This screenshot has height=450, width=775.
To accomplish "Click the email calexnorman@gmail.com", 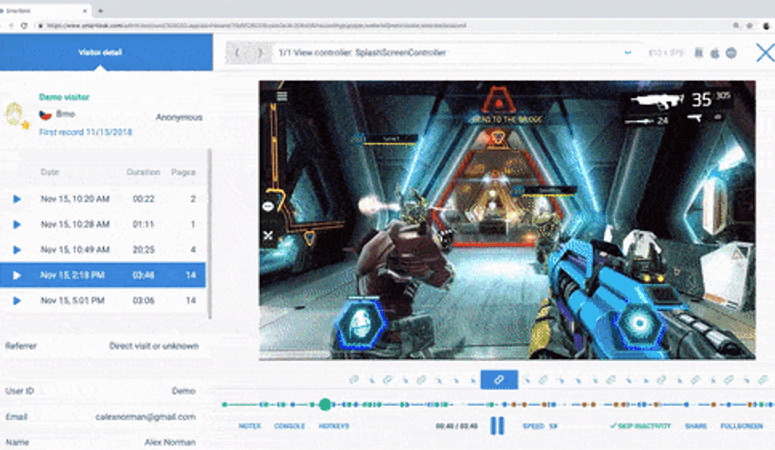I will click(145, 417).
